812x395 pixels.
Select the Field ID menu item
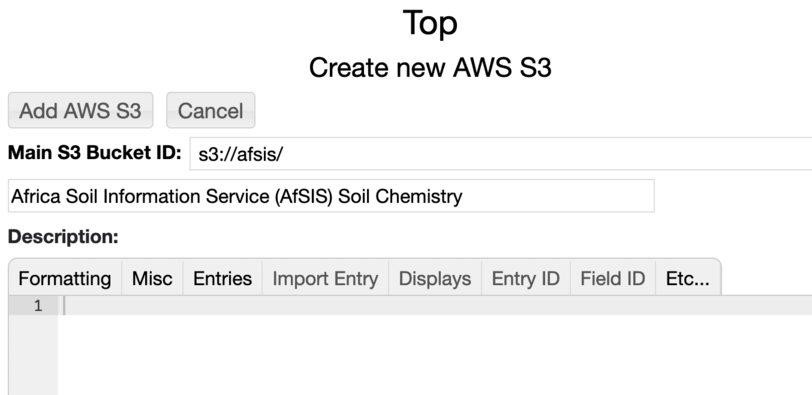coord(613,279)
